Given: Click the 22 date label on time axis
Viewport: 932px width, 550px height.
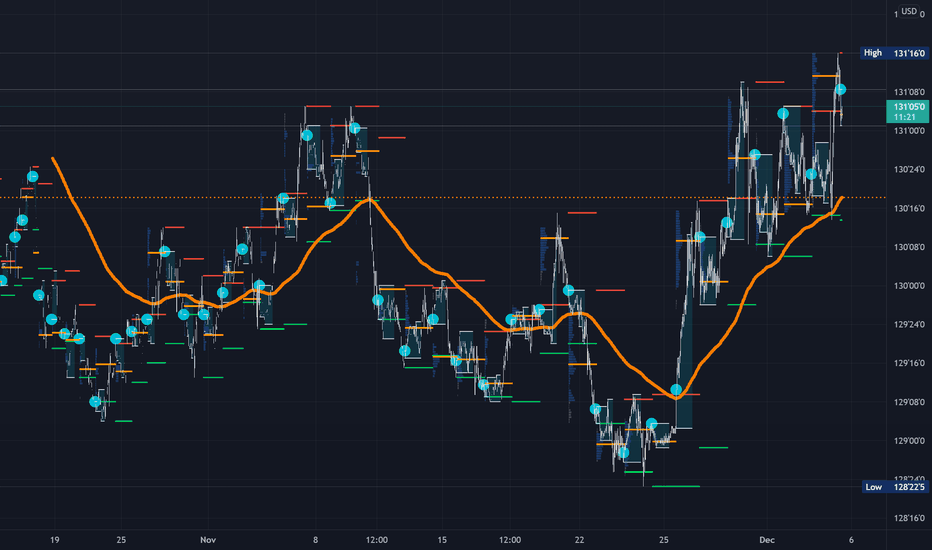Looking at the screenshot, I should (x=580, y=540).
